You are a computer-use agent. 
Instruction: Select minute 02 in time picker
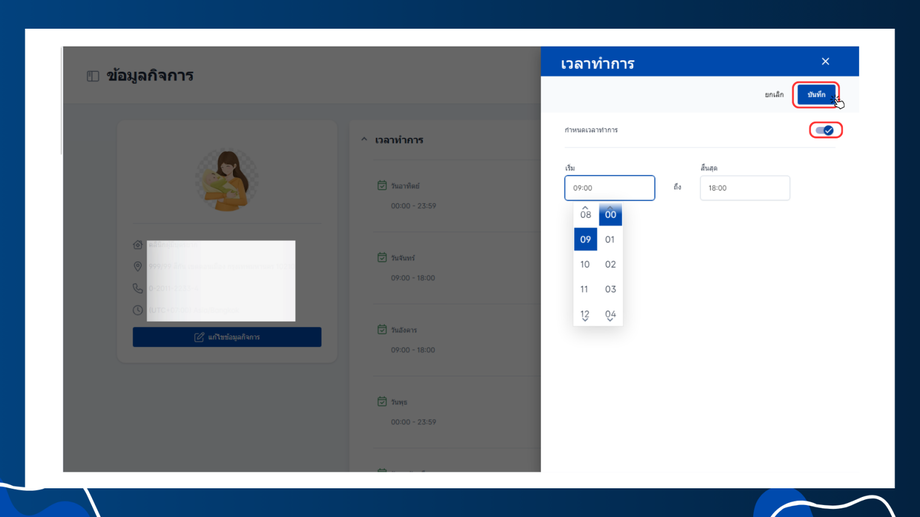610,265
